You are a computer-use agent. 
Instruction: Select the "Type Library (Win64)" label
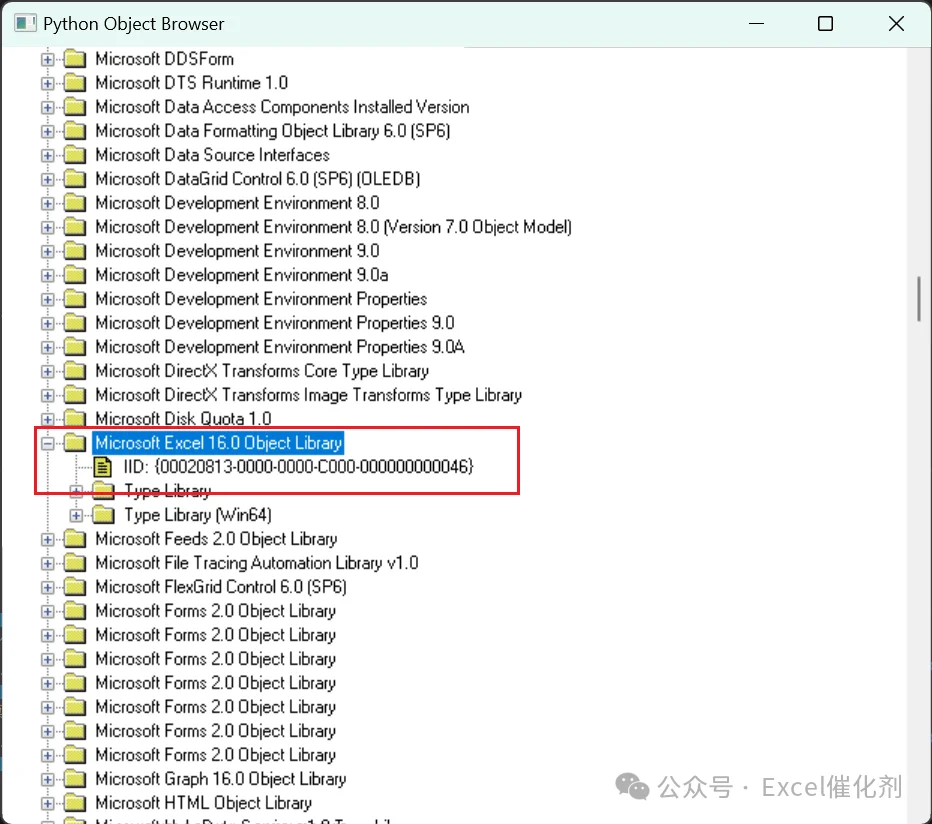point(198,515)
